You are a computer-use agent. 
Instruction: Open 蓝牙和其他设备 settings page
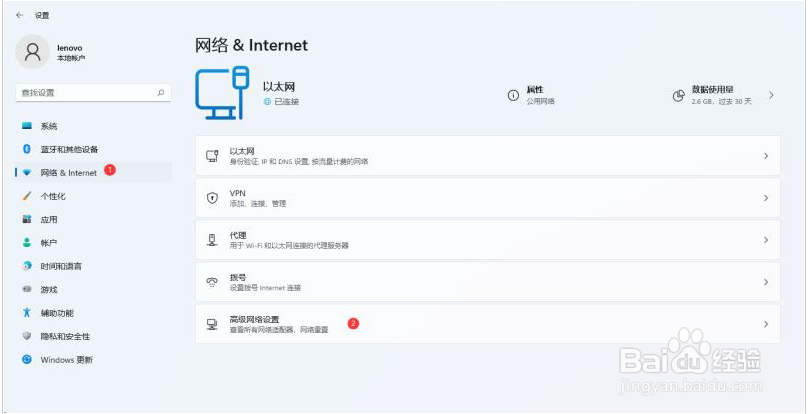click(93, 149)
